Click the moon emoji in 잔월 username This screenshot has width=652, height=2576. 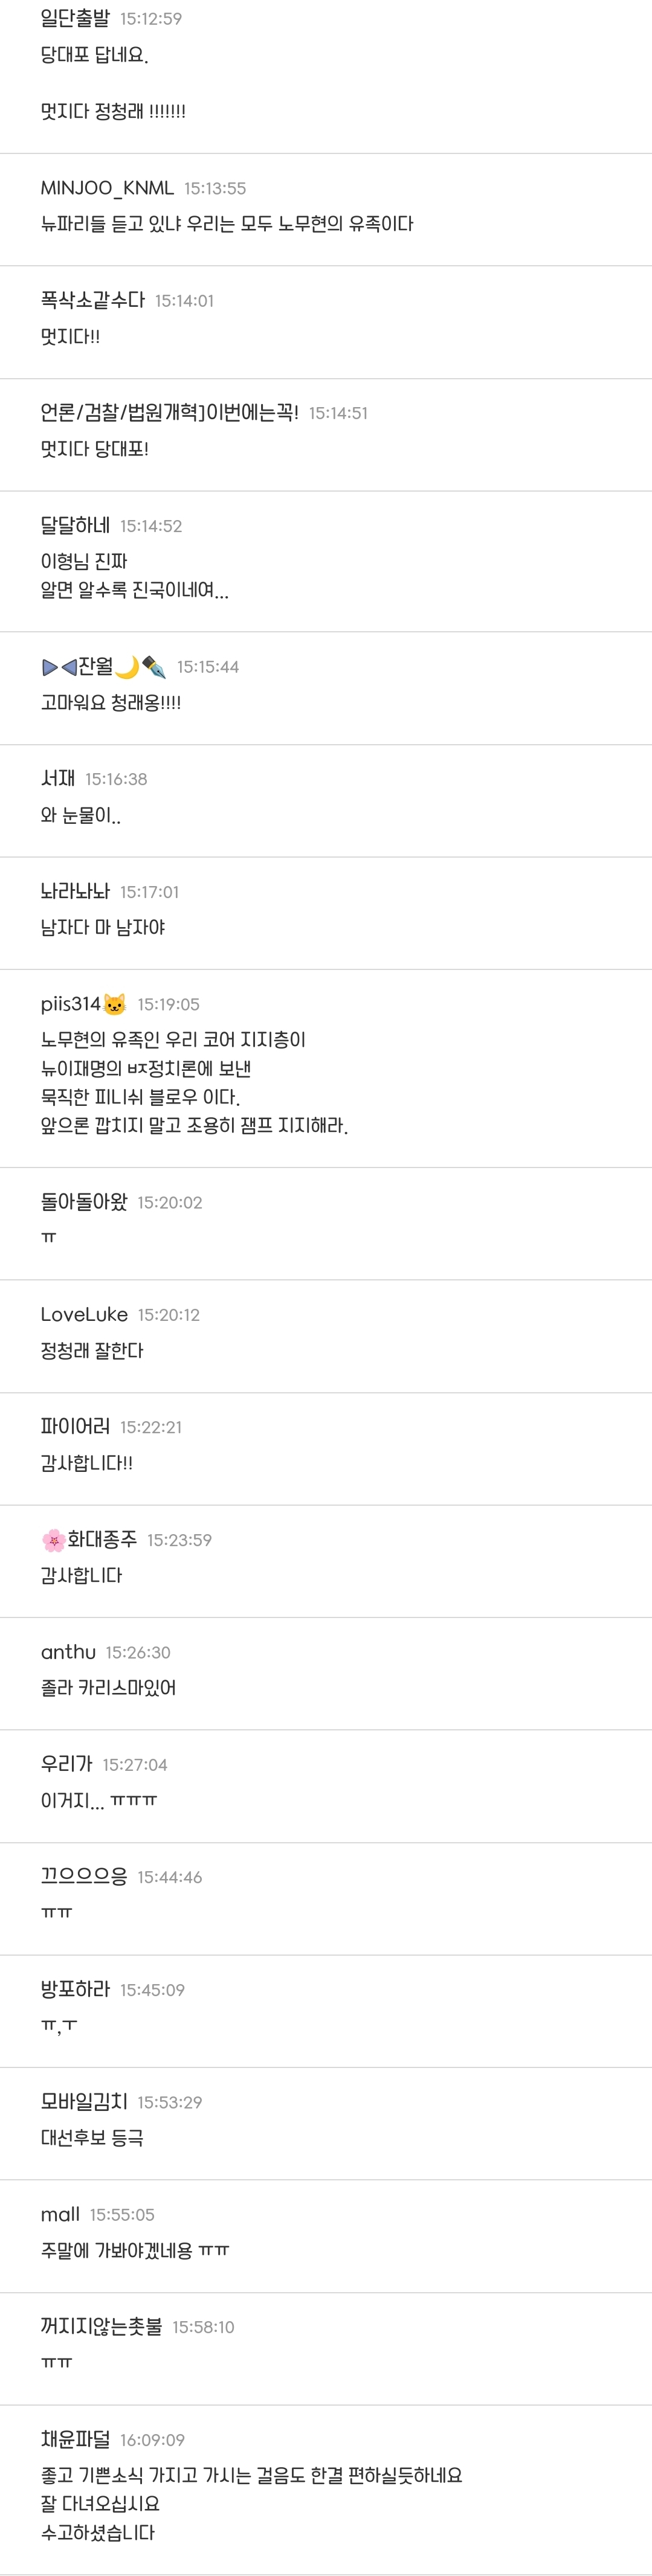point(127,667)
